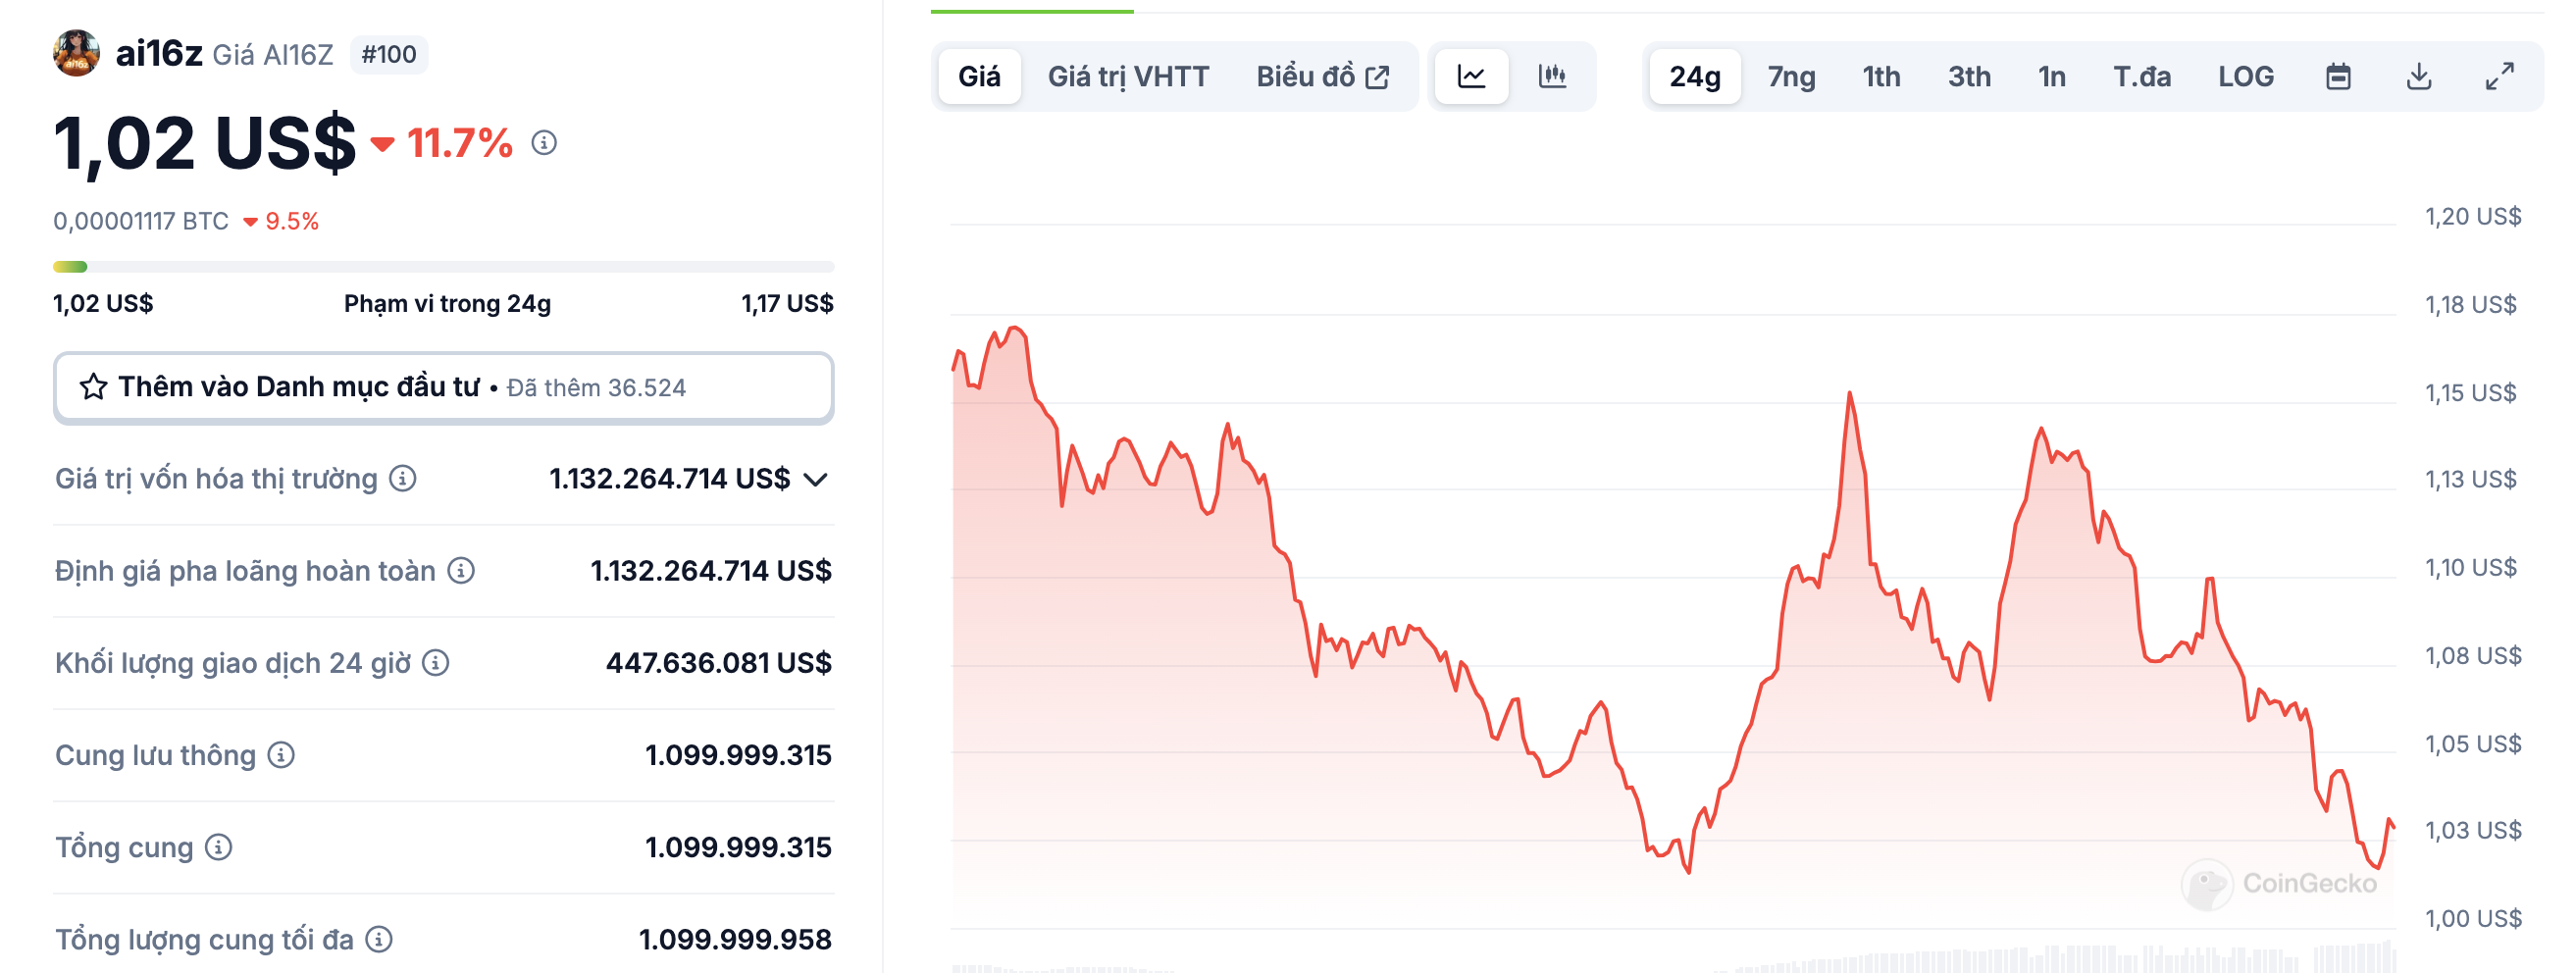Toggle the LOG scale option
The image size is (2576, 973).
[x=2246, y=76]
